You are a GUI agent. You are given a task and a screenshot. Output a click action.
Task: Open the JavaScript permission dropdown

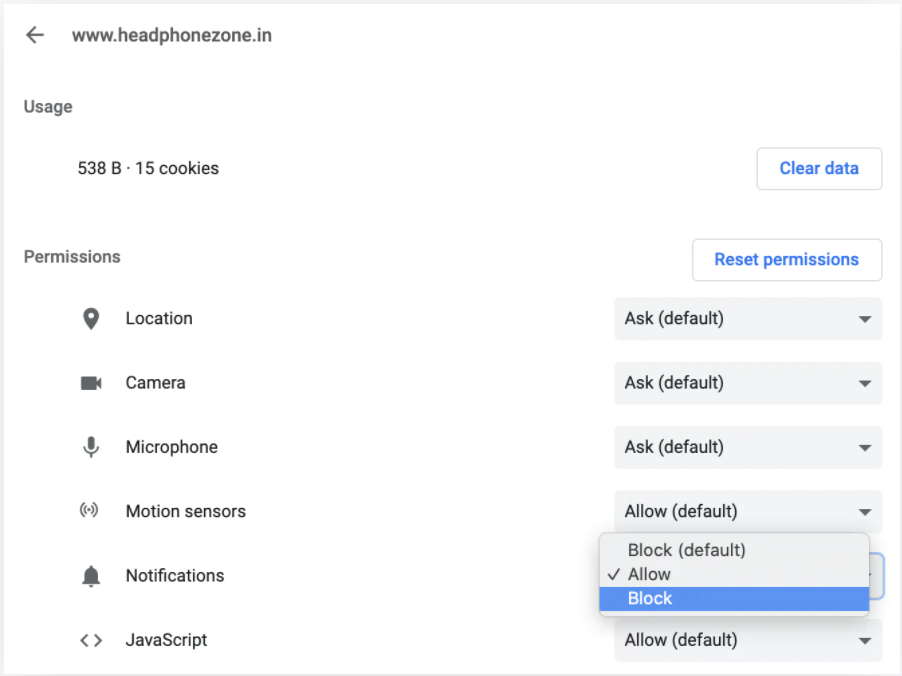pos(747,640)
